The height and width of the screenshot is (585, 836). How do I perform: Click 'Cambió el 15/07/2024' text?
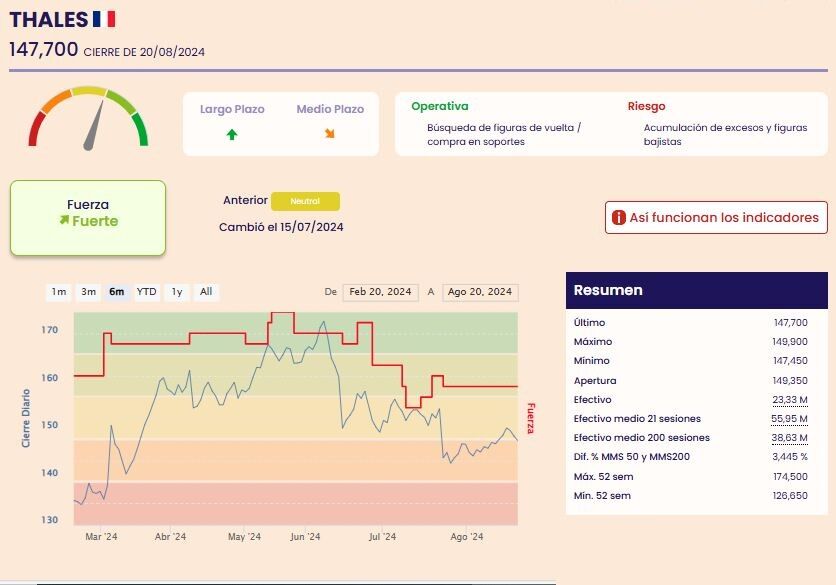(x=281, y=227)
